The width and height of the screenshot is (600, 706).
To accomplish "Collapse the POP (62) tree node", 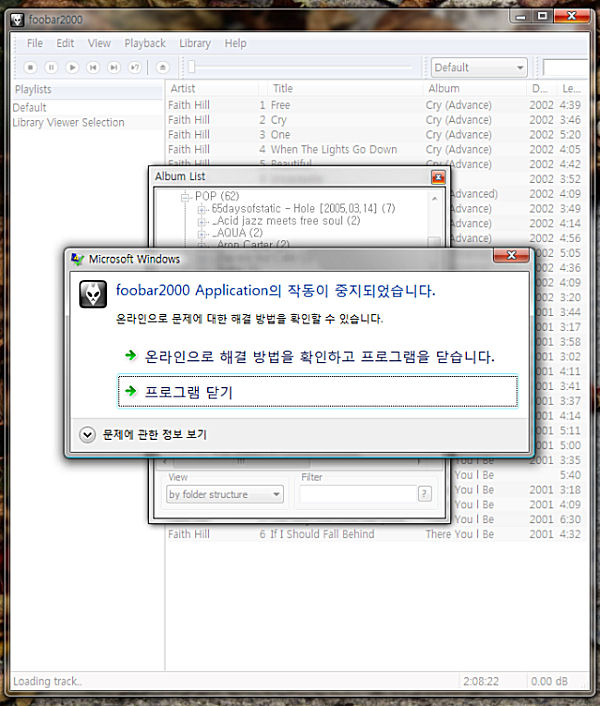I will (x=185, y=197).
